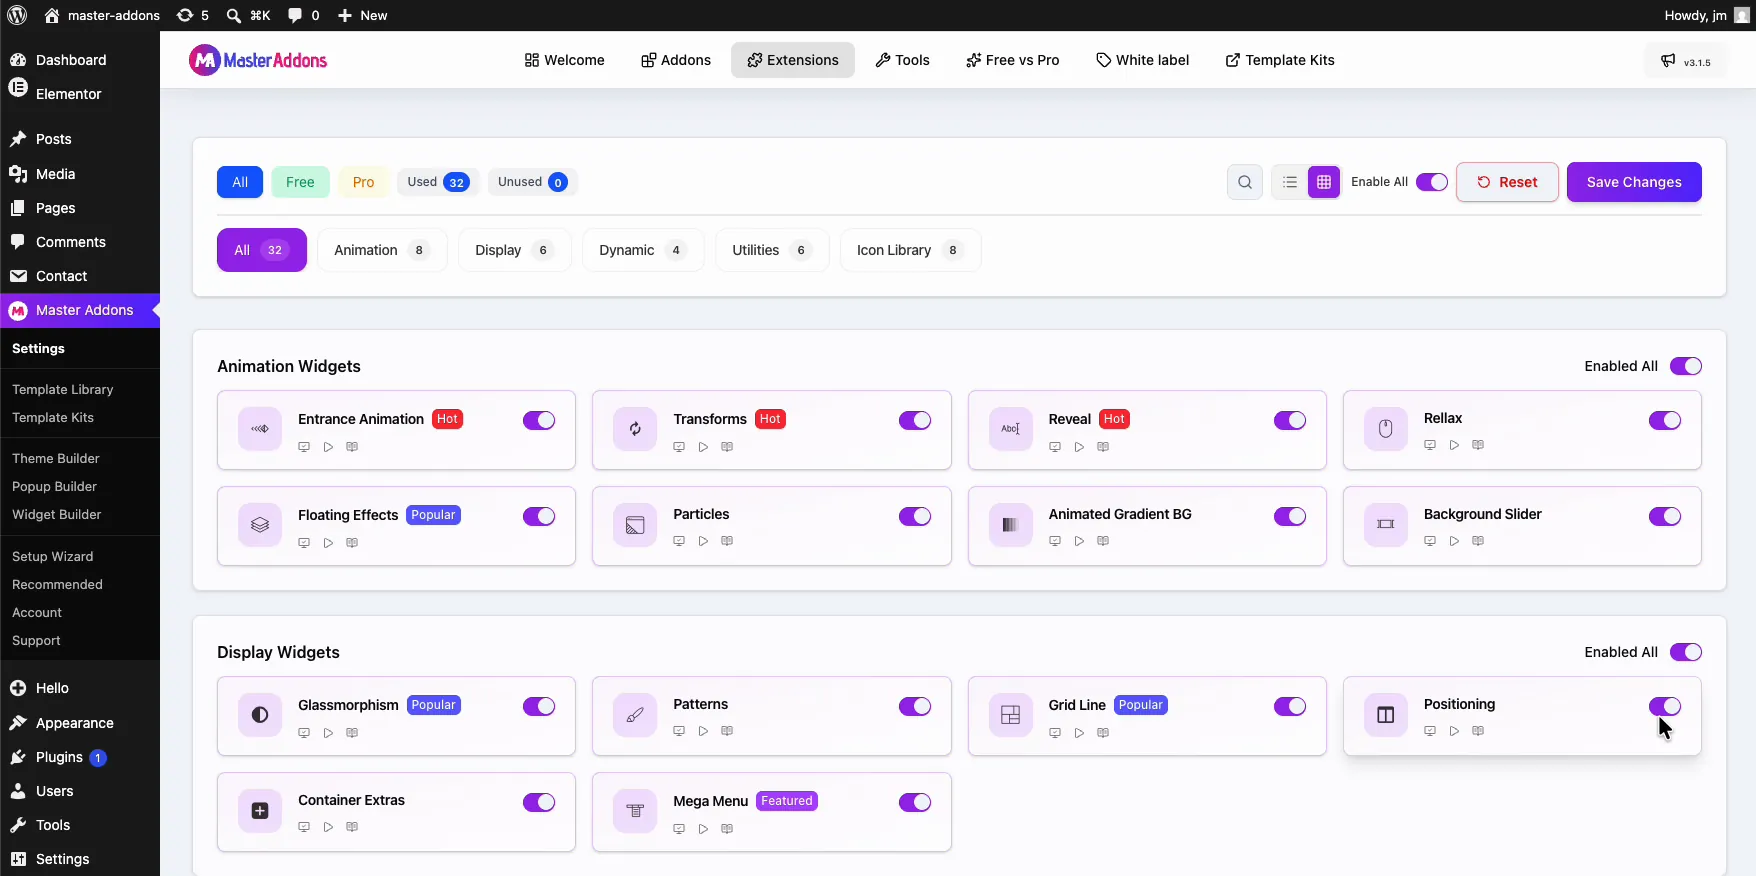Open Elementor in WordPress sidebar

point(68,93)
